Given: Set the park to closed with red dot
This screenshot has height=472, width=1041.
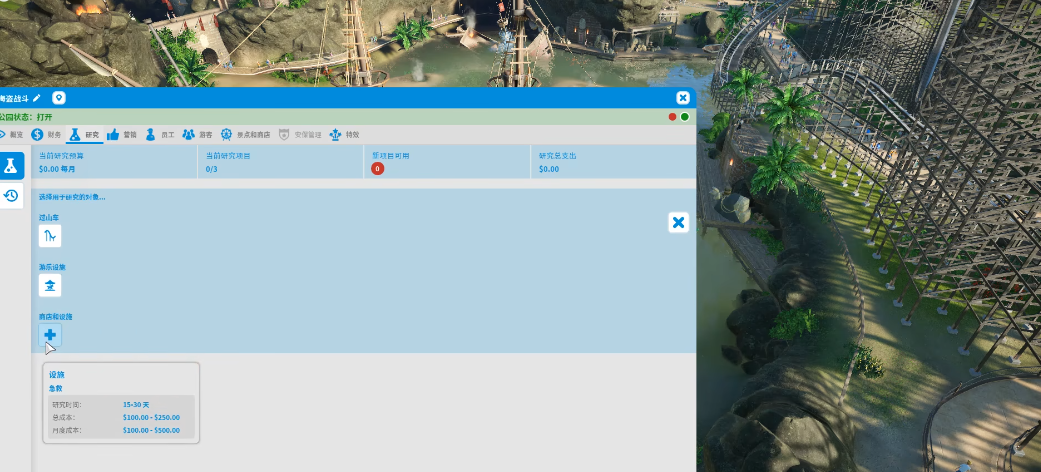Looking at the screenshot, I should click(673, 117).
